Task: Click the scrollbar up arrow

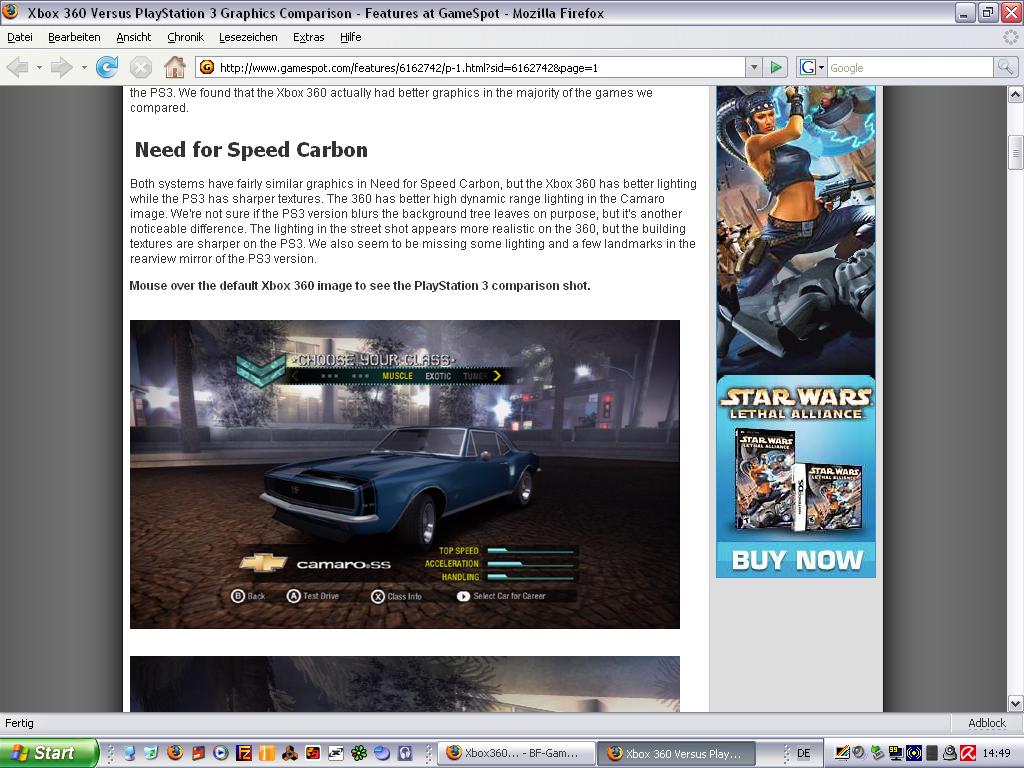Action: click(1015, 95)
